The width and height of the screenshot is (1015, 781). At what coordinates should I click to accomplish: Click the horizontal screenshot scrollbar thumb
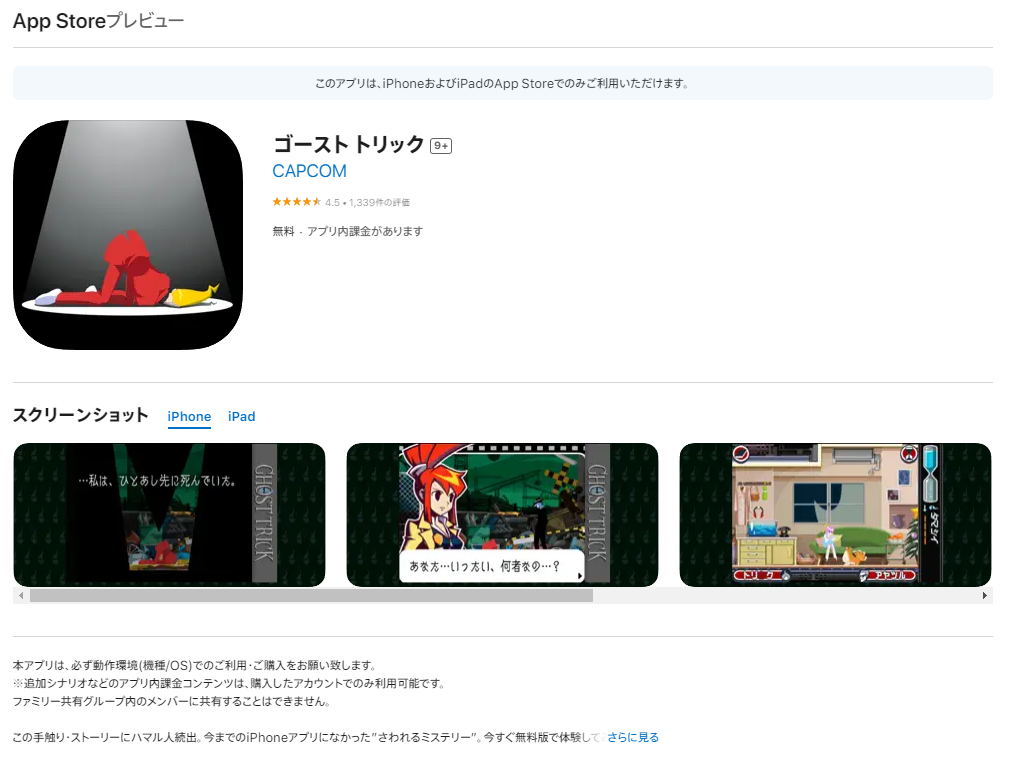(310, 596)
